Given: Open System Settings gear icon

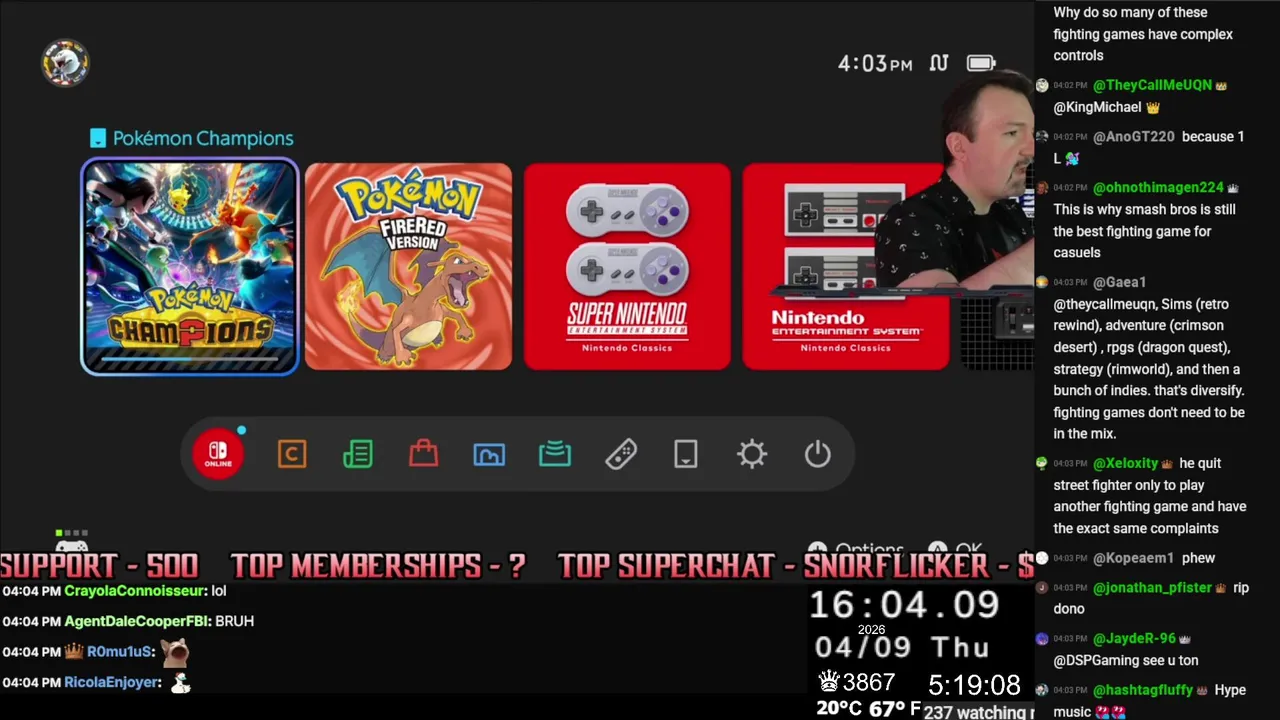Looking at the screenshot, I should click(752, 455).
